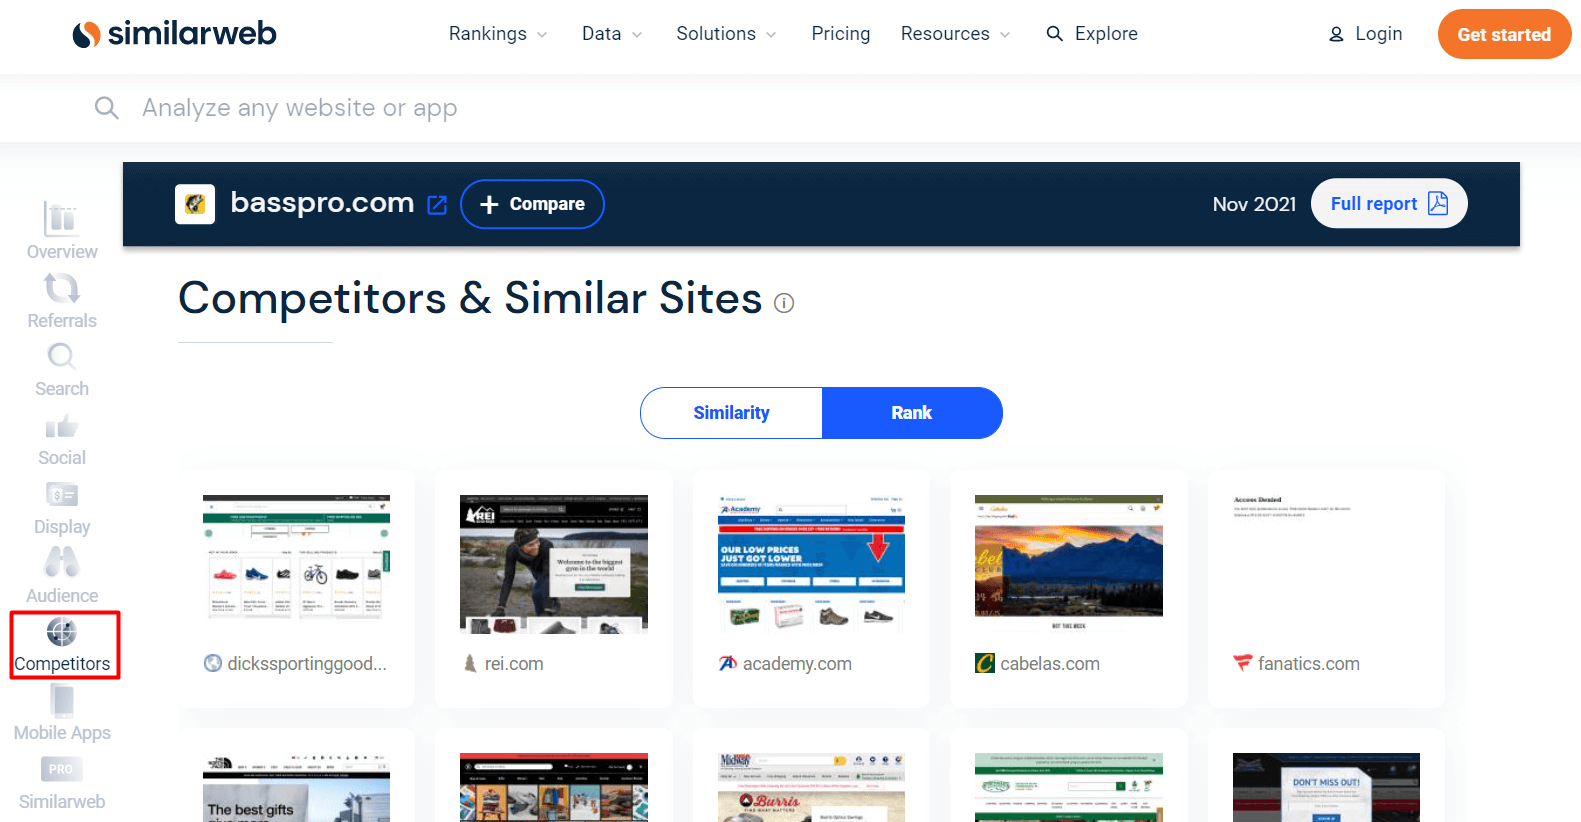The height and width of the screenshot is (822, 1581).
Task: Switch ranking to Rank
Action: click(x=912, y=413)
